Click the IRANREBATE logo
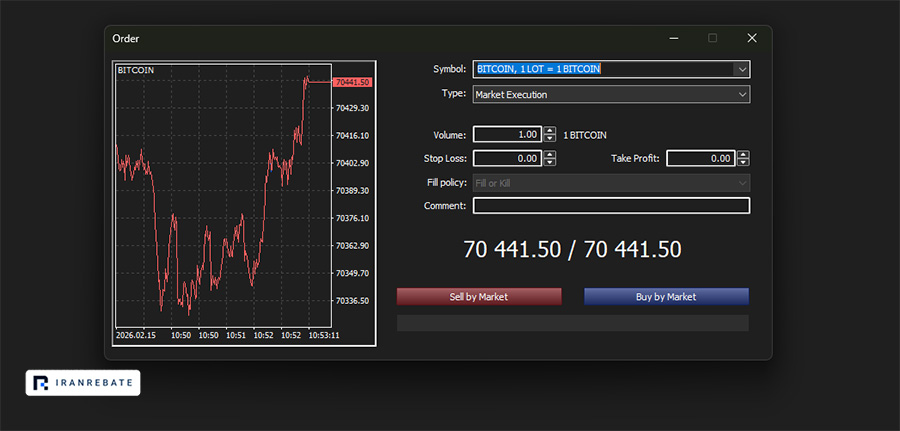 pyautogui.click(x=83, y=383)
